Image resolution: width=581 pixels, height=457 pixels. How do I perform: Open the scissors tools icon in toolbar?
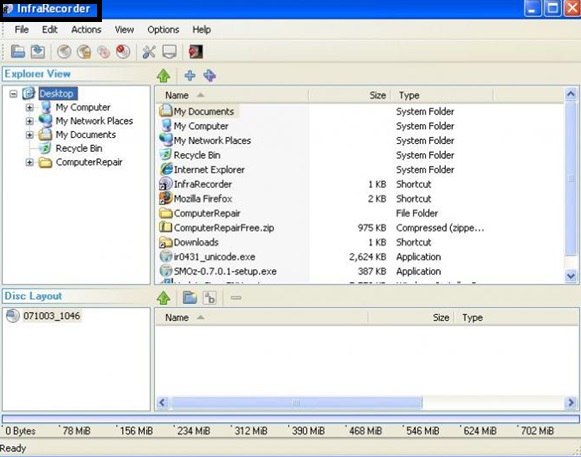[x=149, y=52]
